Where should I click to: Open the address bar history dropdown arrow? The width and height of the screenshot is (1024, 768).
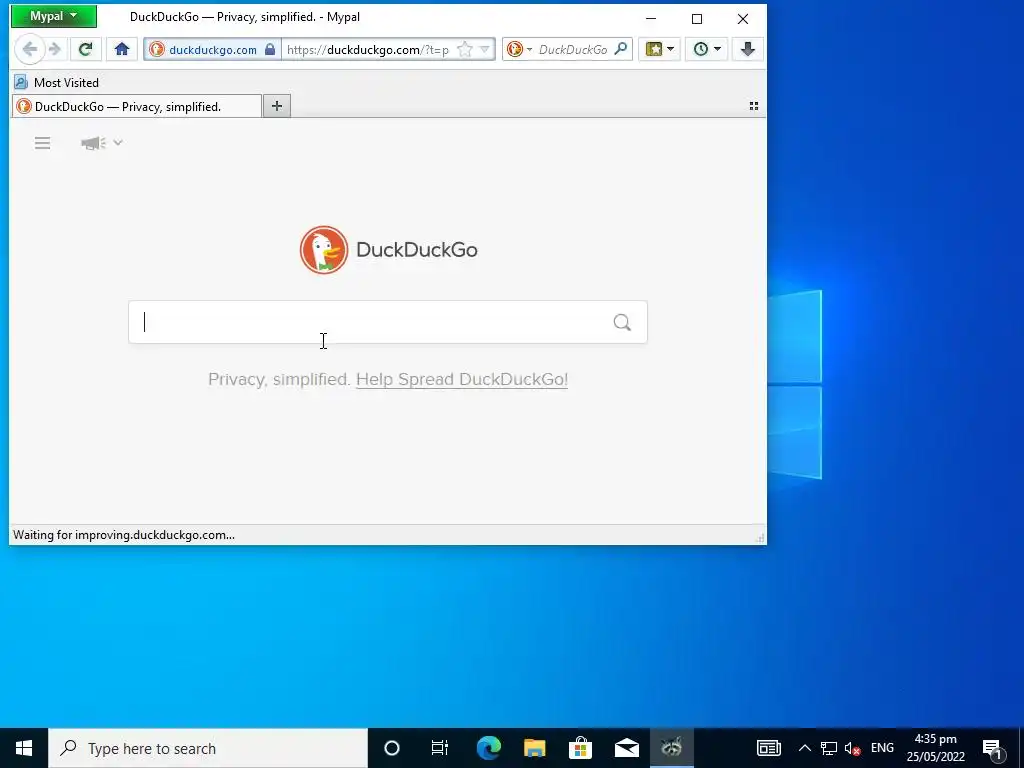(x=485, y=50)
